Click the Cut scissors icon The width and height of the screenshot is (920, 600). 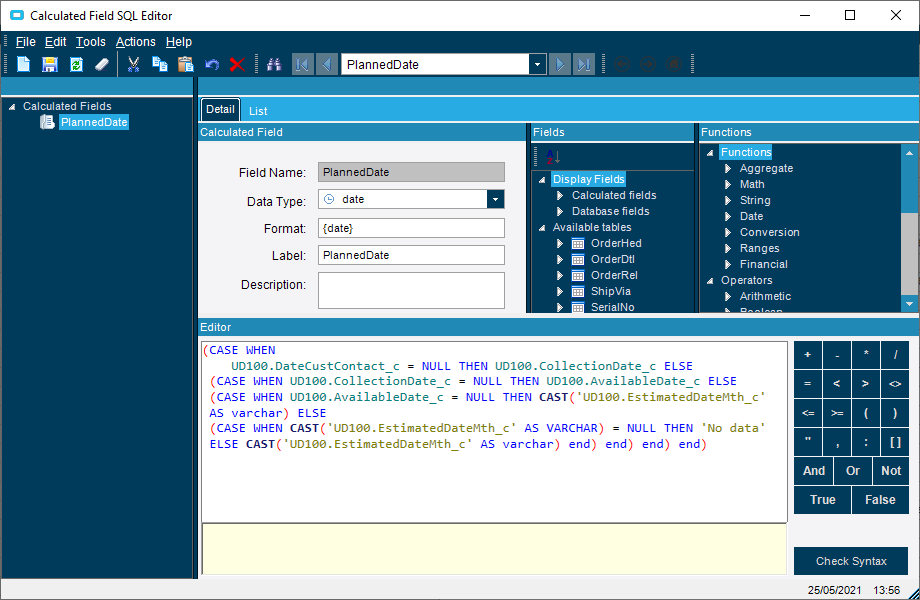coord(134,64)
